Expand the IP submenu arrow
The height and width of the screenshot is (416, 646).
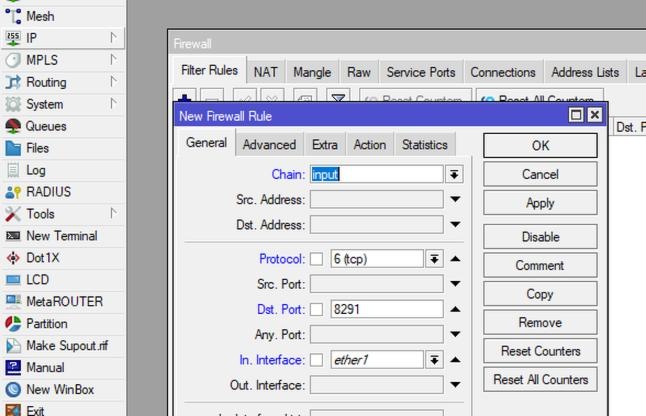click(113, 38)
